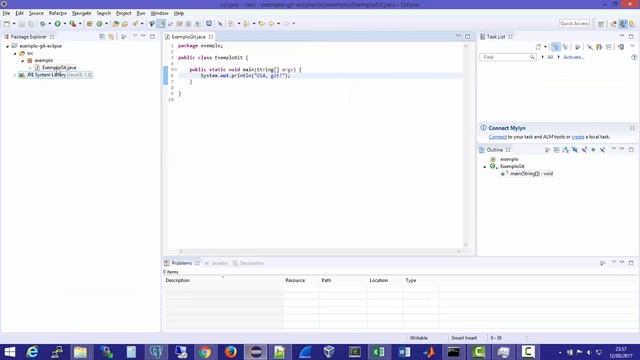Click the Find field in Task List
Viewport: 640px width, 360px height.
(x=507, y=57)
